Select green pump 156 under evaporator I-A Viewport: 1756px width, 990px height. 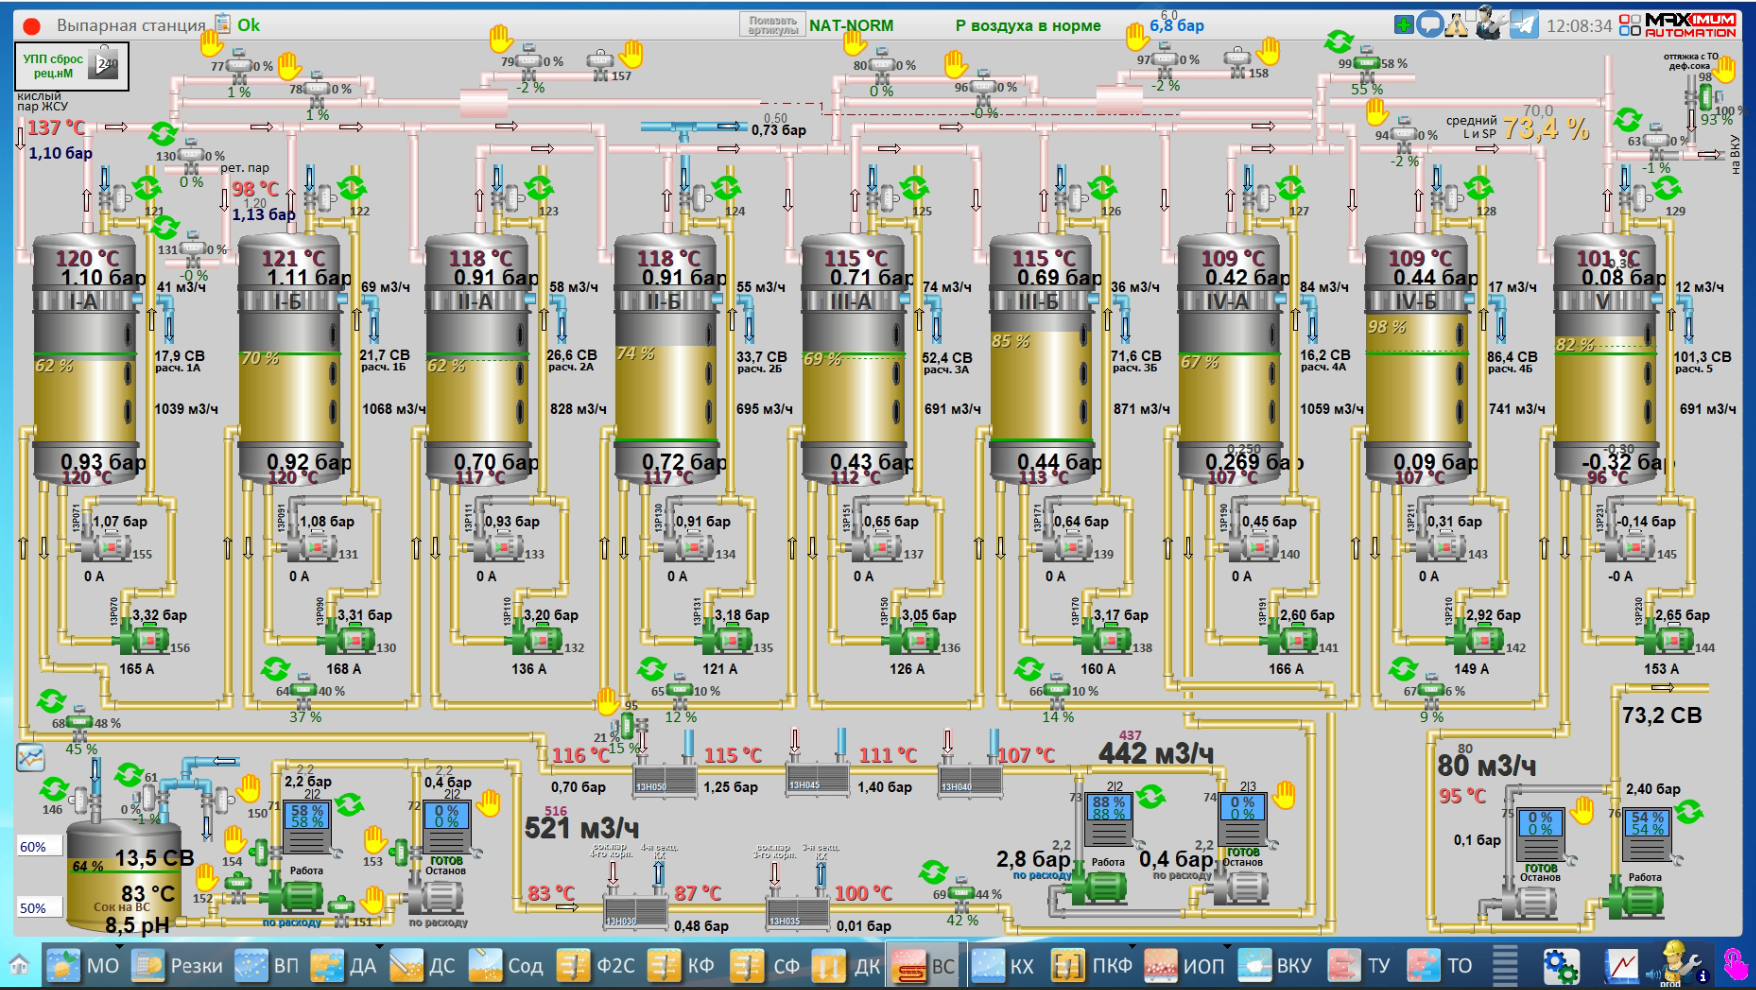146,640
